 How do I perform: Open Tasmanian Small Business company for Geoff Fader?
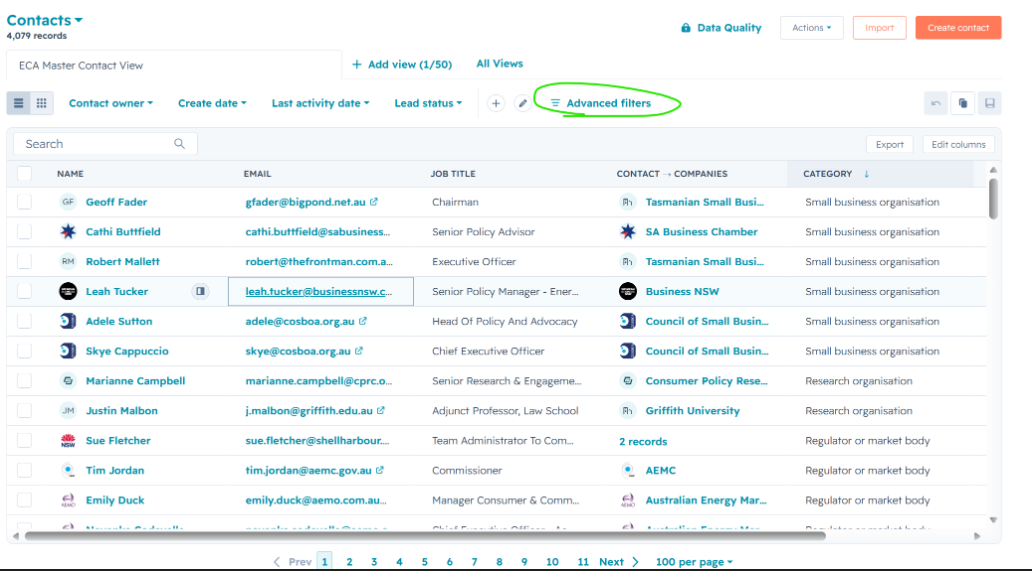[x=705, y=202]
